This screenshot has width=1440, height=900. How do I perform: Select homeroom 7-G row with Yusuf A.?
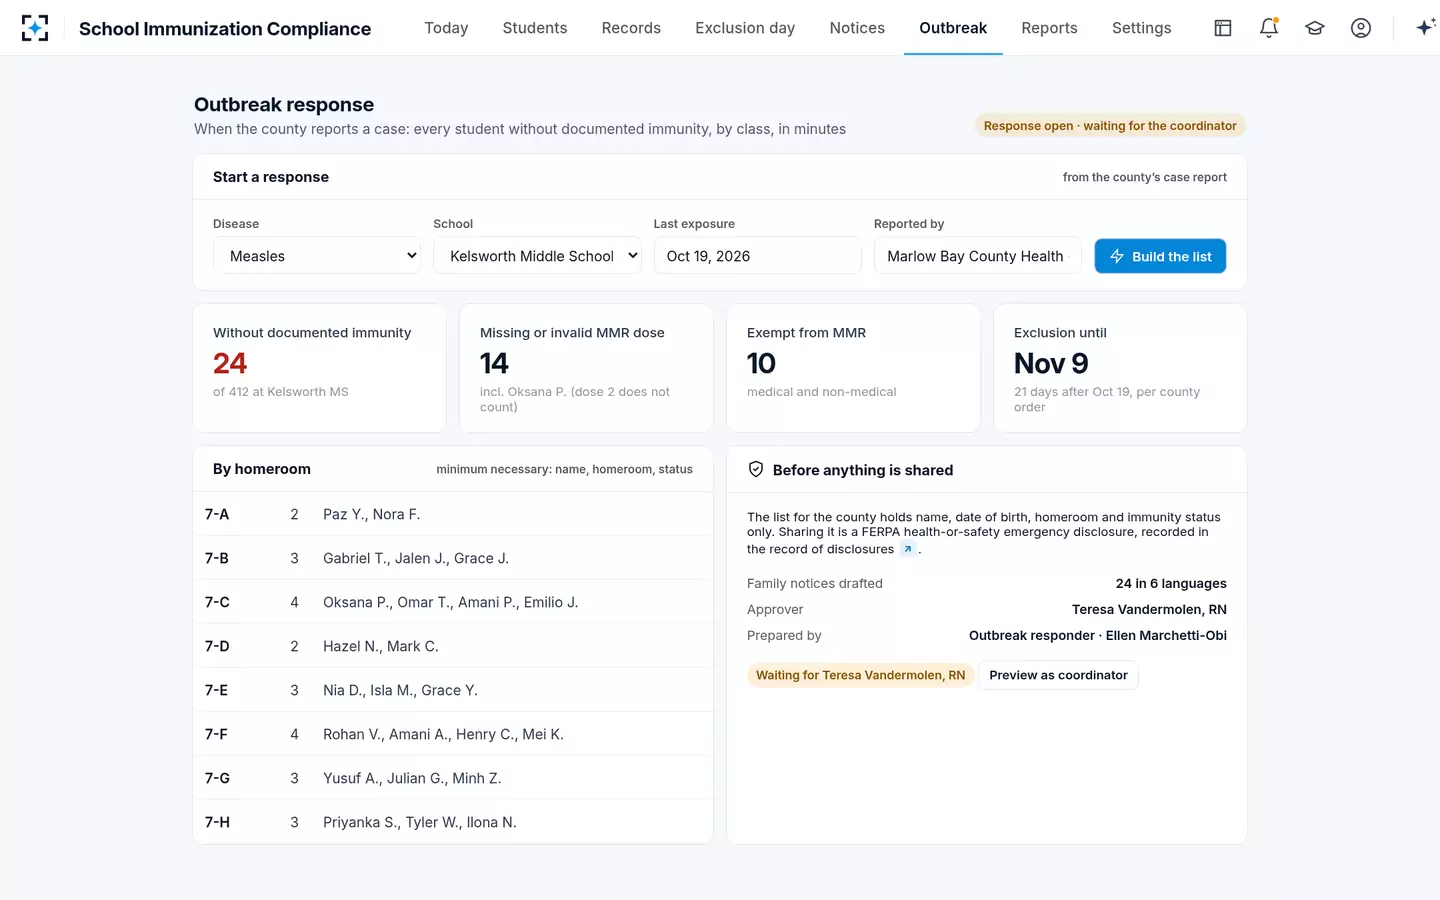point(453,778)
